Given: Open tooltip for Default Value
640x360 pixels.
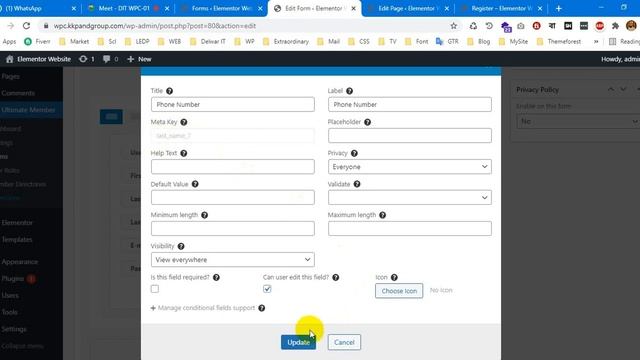Looking at the screenshot, I should click(x=195, y=184).
